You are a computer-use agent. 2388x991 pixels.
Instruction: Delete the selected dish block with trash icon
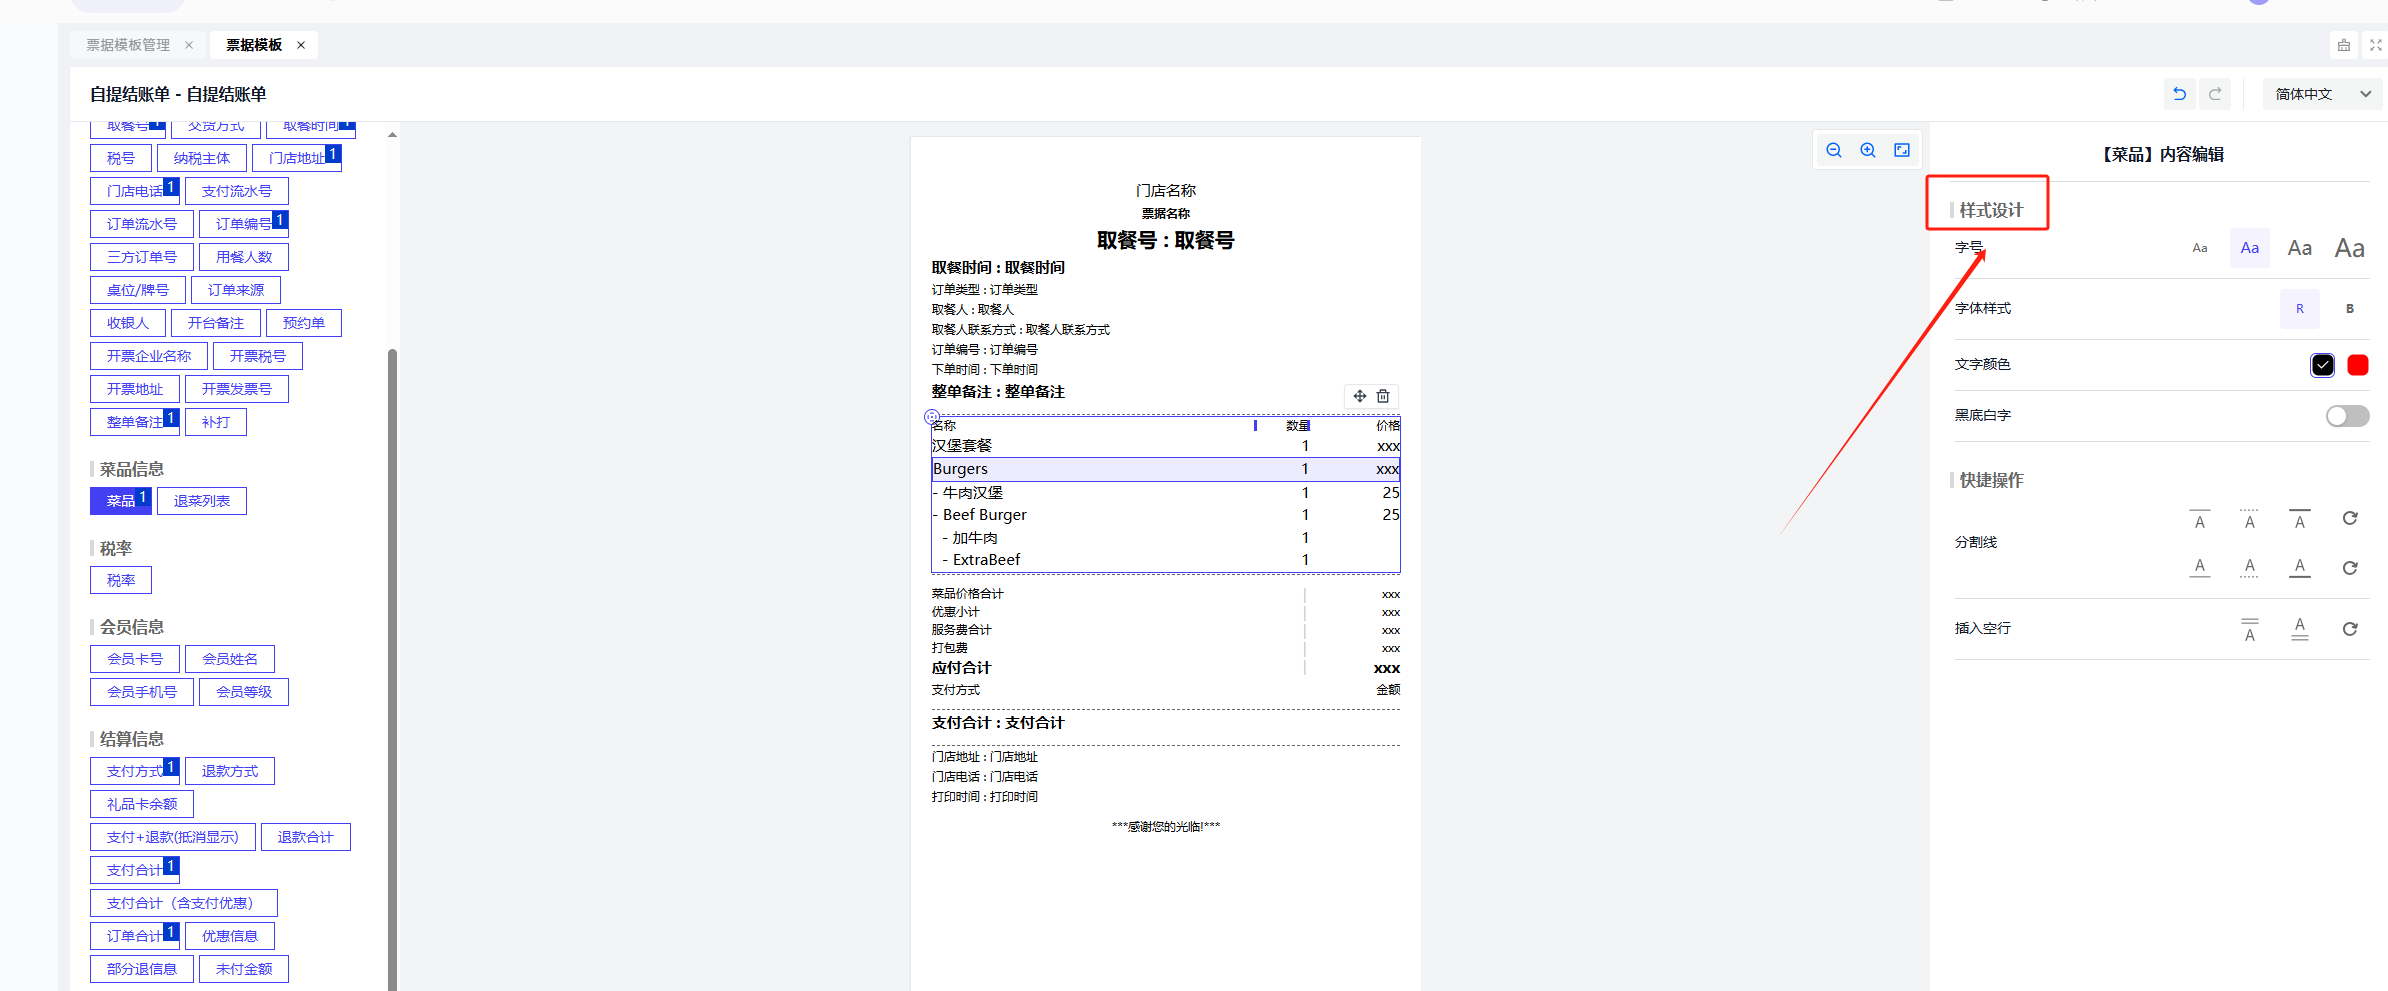coord(1383,396)
